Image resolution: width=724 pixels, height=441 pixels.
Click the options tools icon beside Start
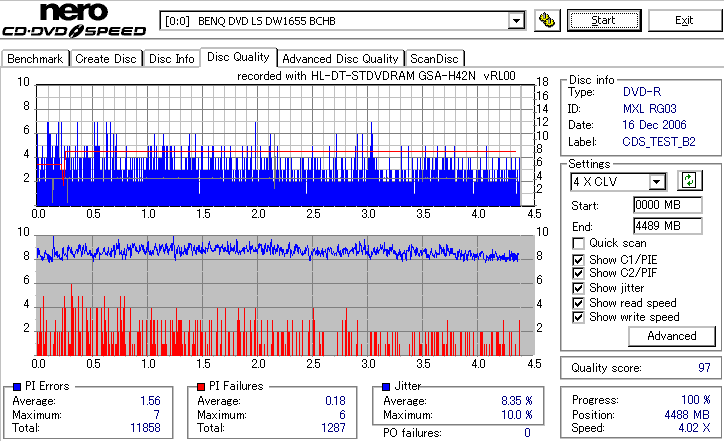547,21
